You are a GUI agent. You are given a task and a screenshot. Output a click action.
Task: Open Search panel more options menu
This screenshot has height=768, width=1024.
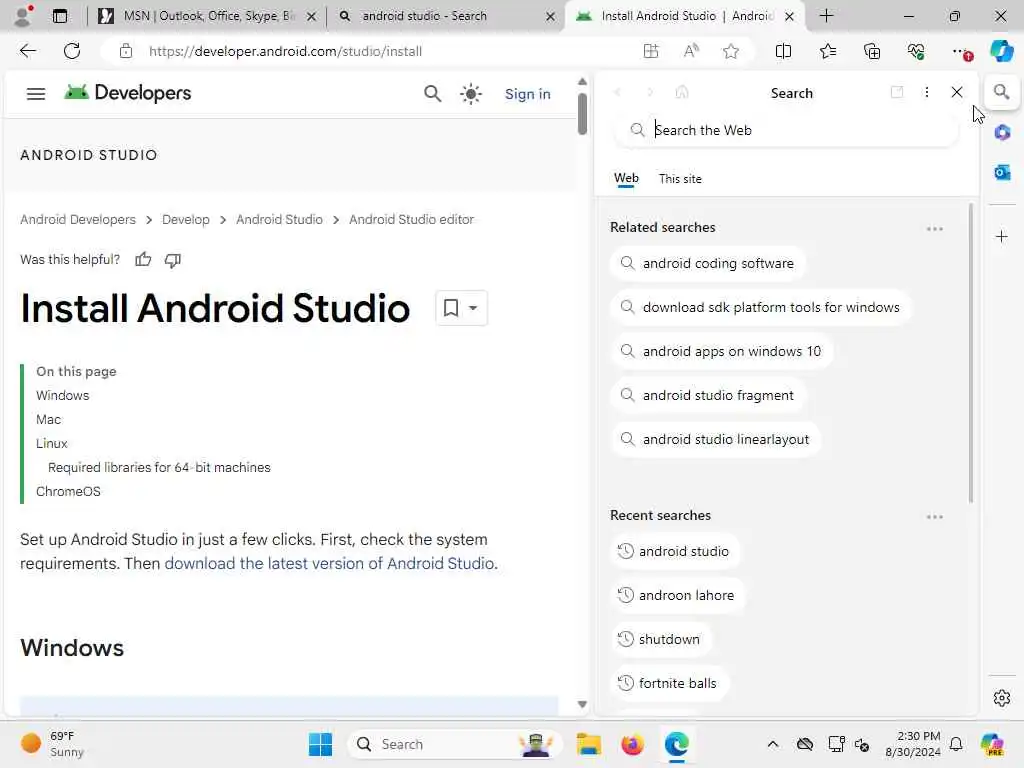[x=927, y=92]
